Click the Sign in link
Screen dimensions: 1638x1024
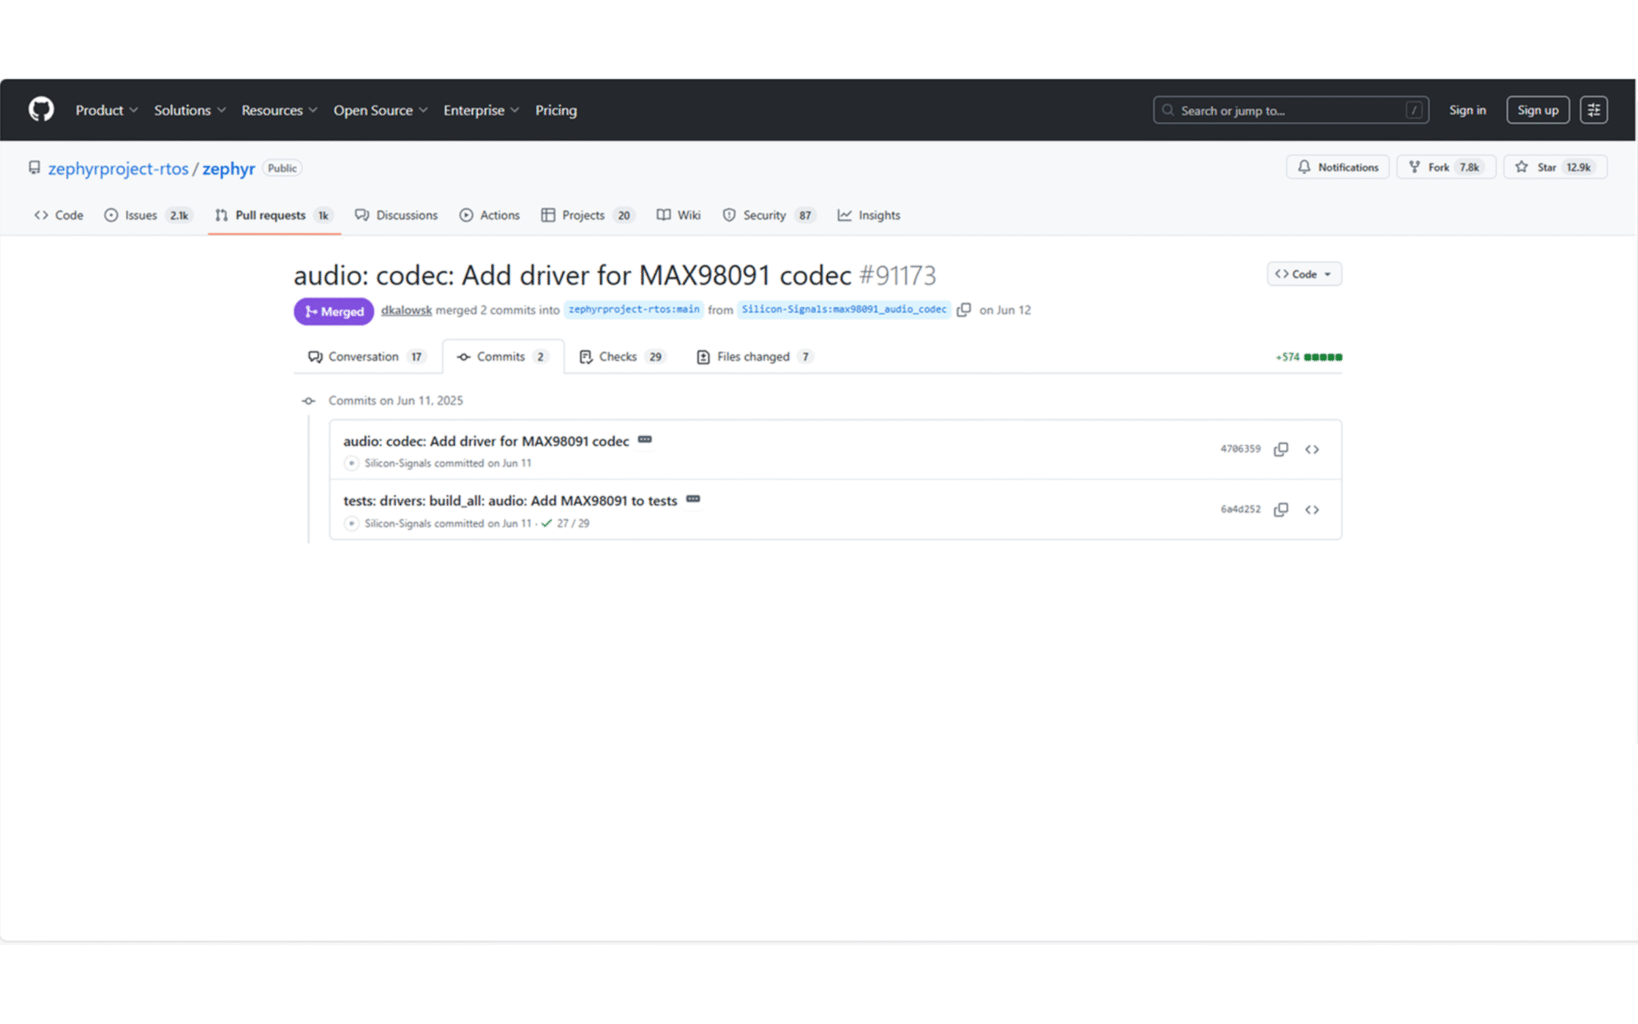click(x=1467, y=110)
